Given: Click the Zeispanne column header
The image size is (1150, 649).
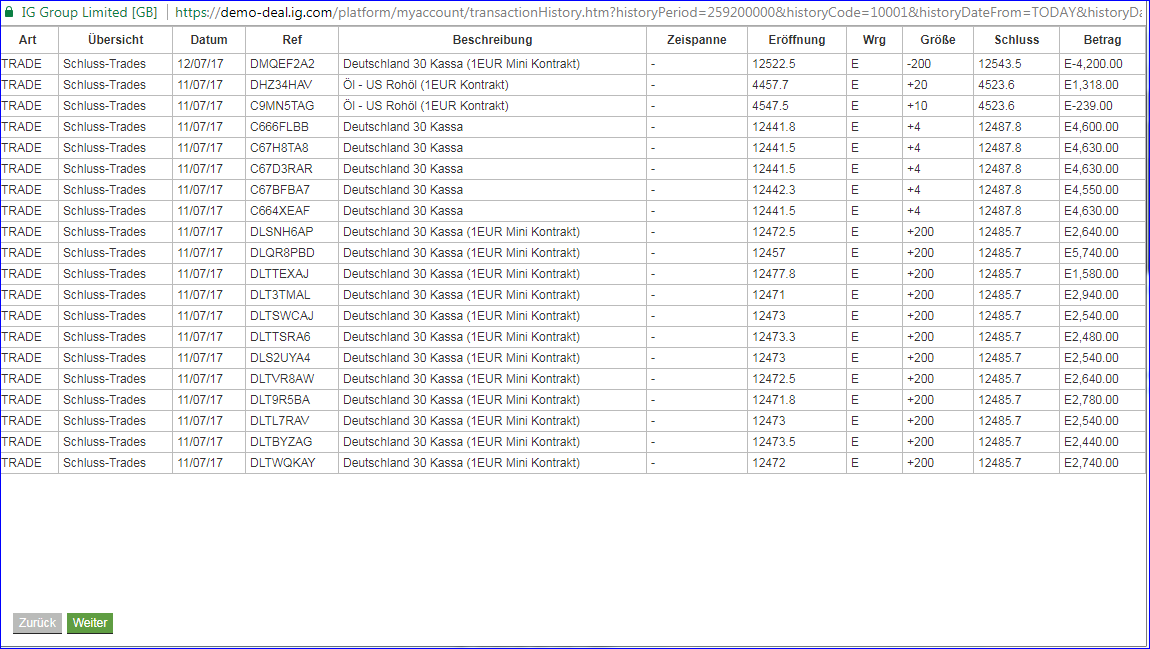Looking at the screenshot, I should coord(696,40).
